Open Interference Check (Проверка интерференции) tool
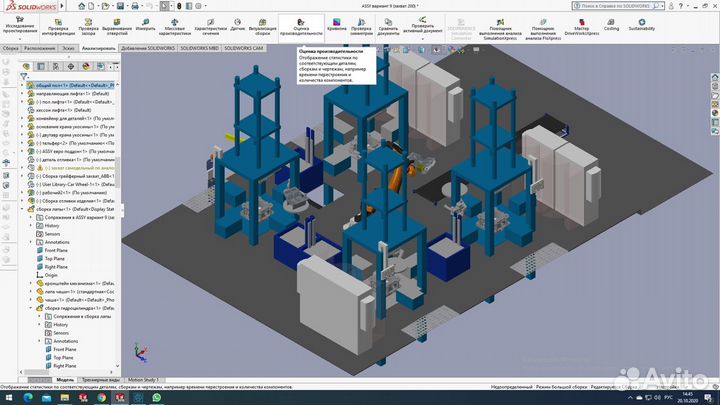Image resolution: width=720 pixels, height=405 pixels. point(58,28)
